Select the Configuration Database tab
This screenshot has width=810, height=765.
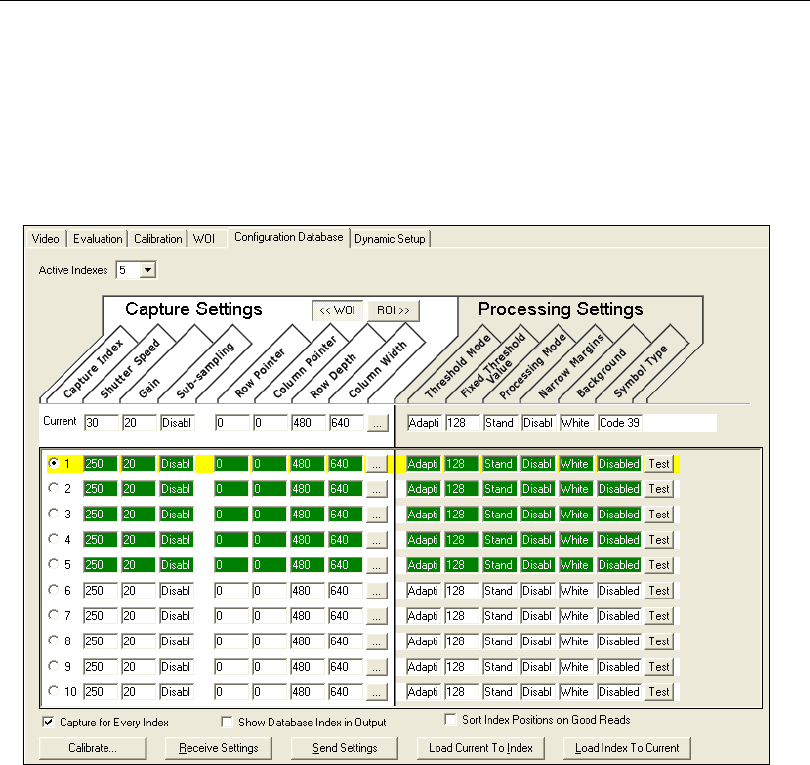pos(289,237)
